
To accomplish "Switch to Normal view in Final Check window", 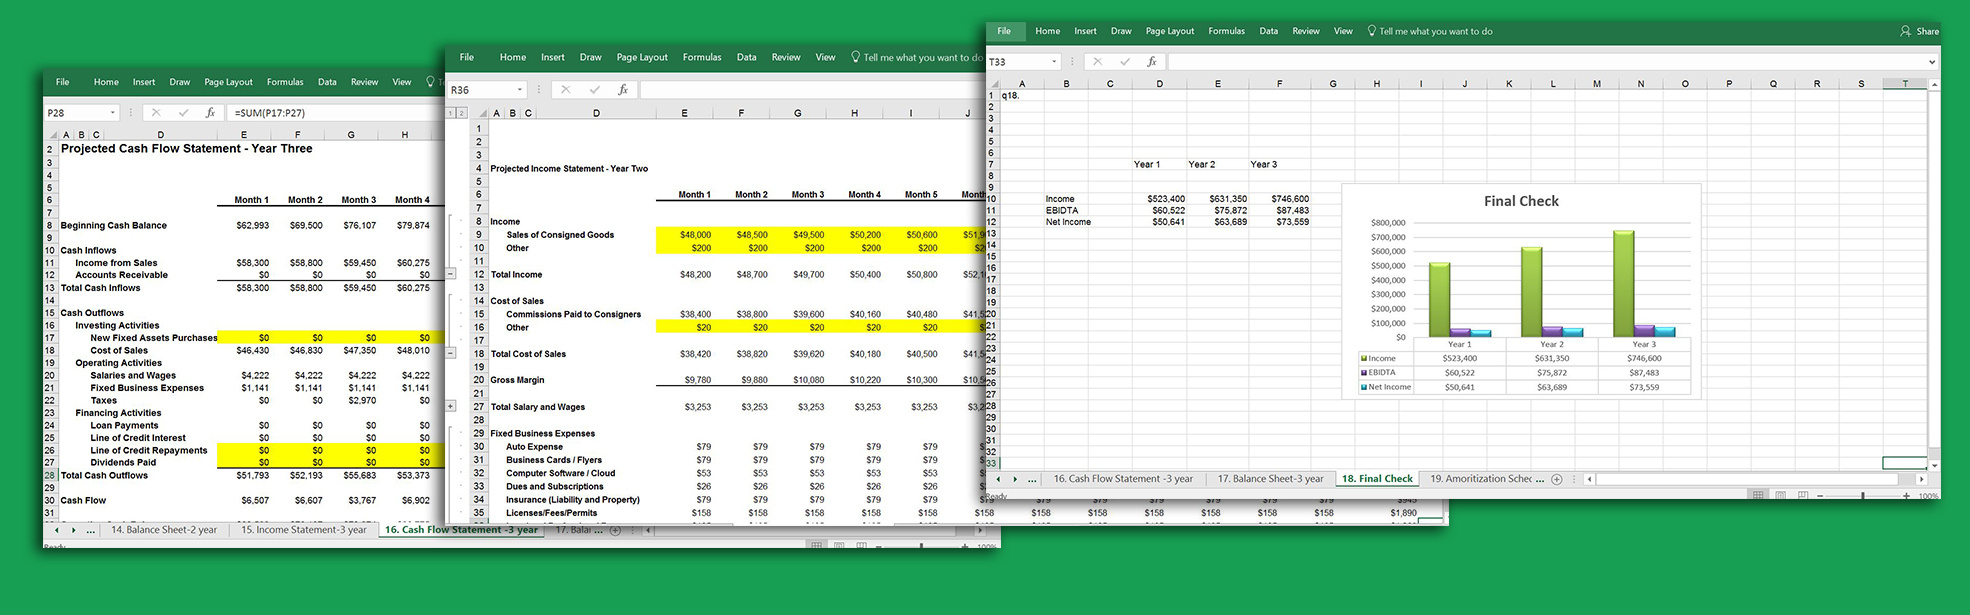I will pos(1758,495).
